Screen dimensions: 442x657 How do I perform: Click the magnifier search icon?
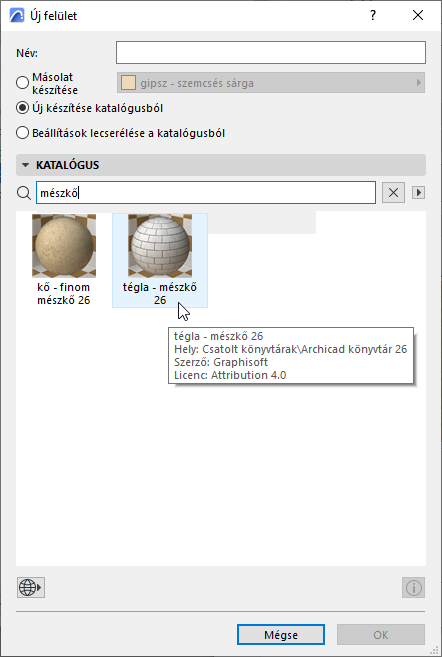tap(24, 193)
